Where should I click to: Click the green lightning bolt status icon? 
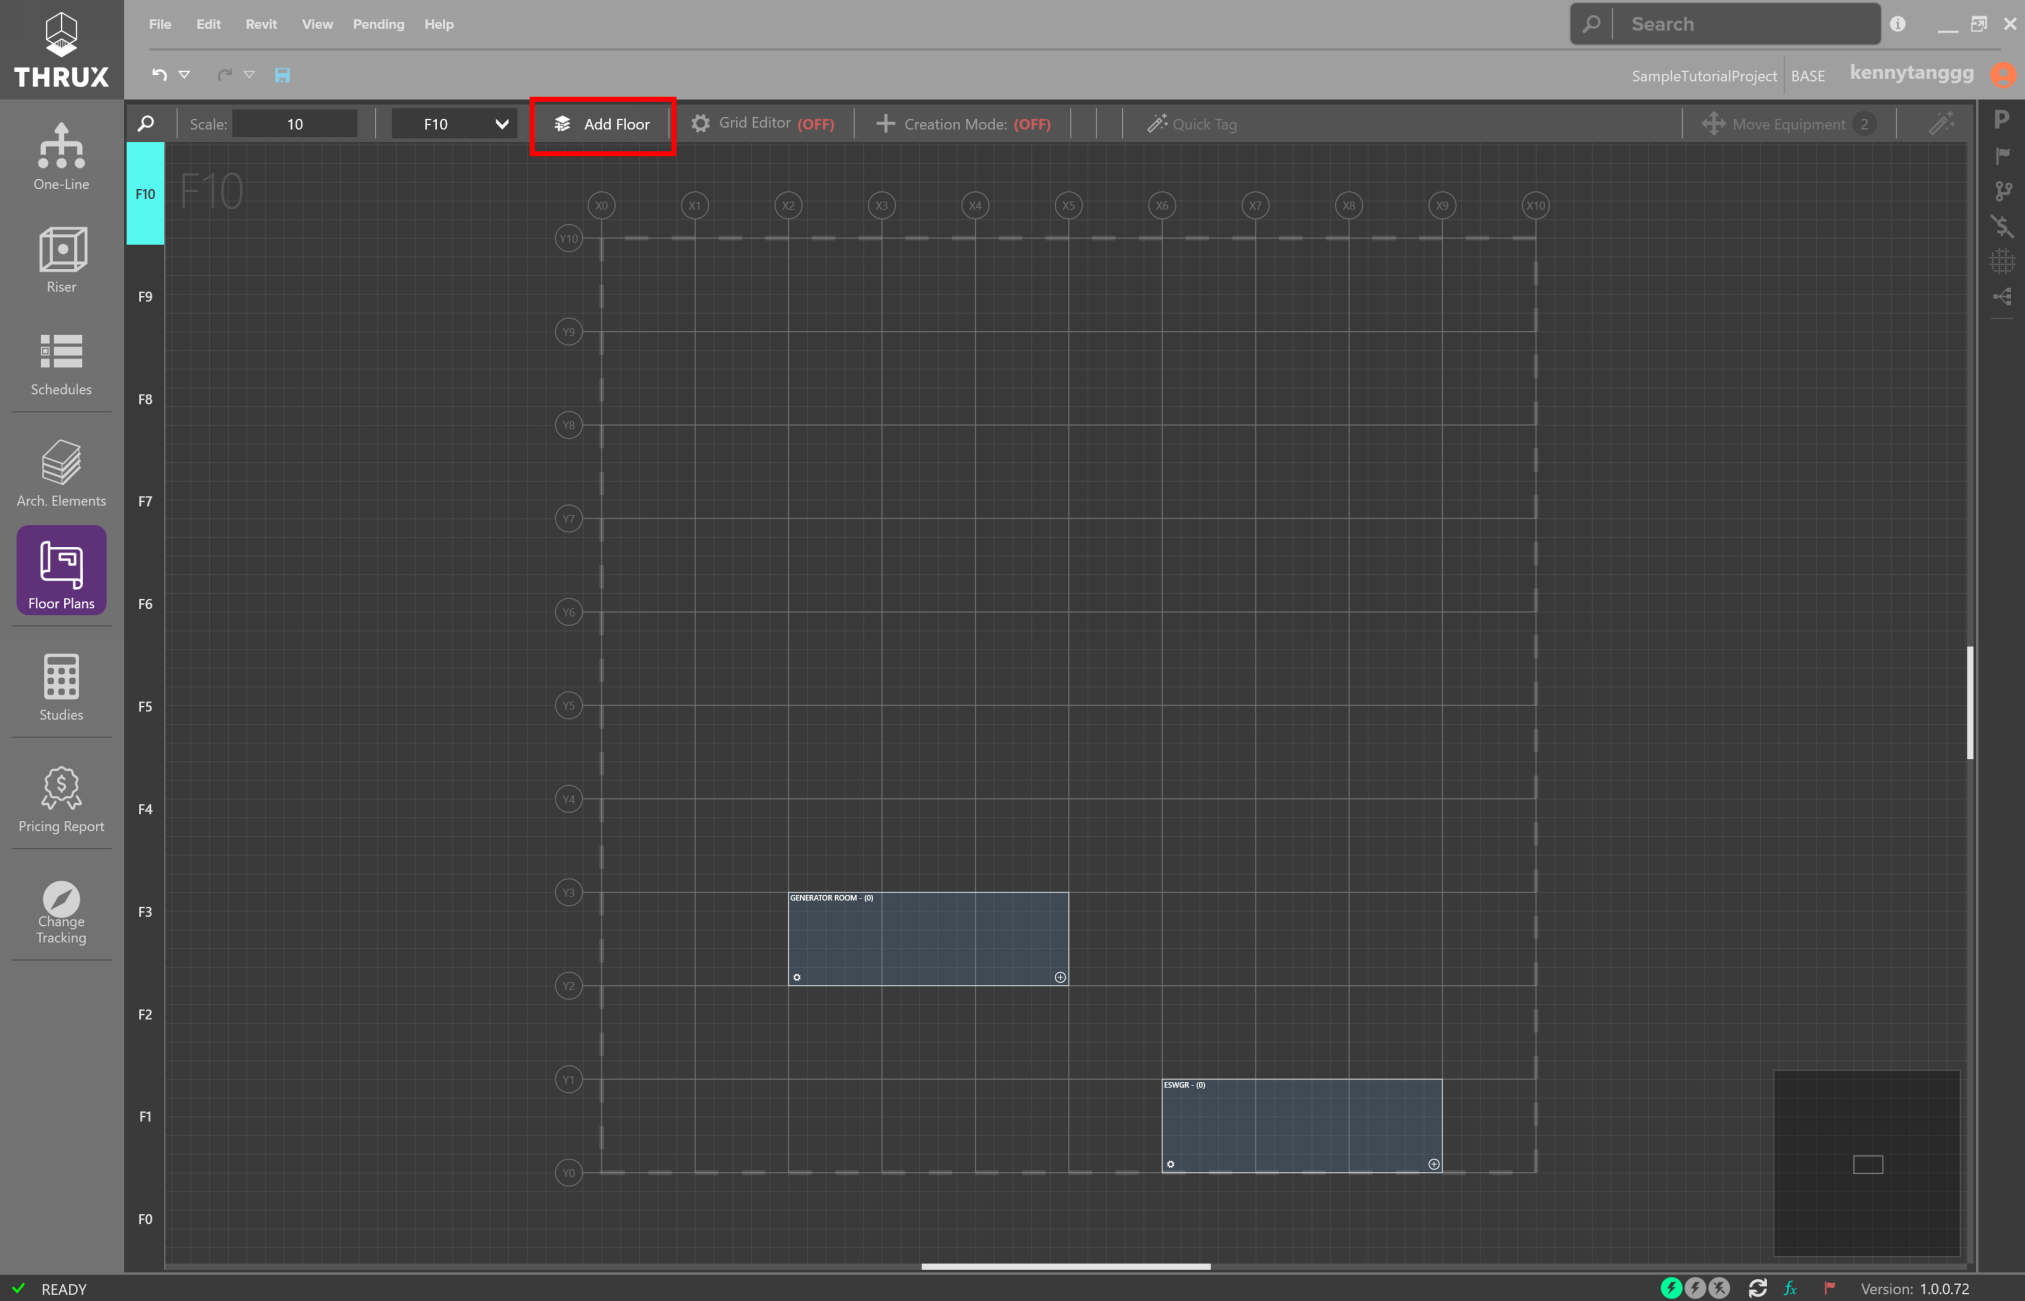[x=1671, y=1288]
